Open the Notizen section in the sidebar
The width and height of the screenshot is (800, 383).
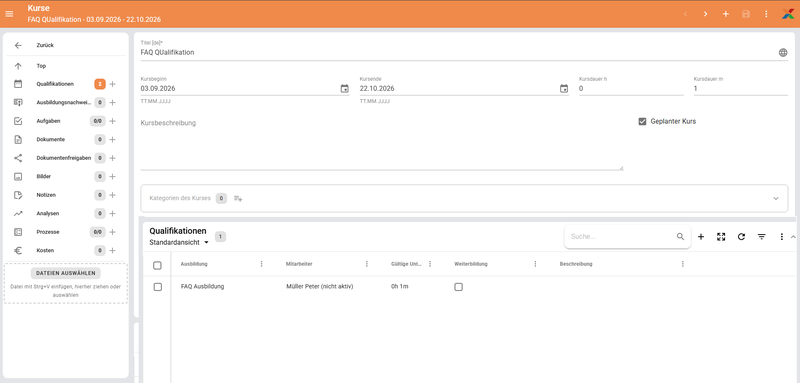coord(46,195)
